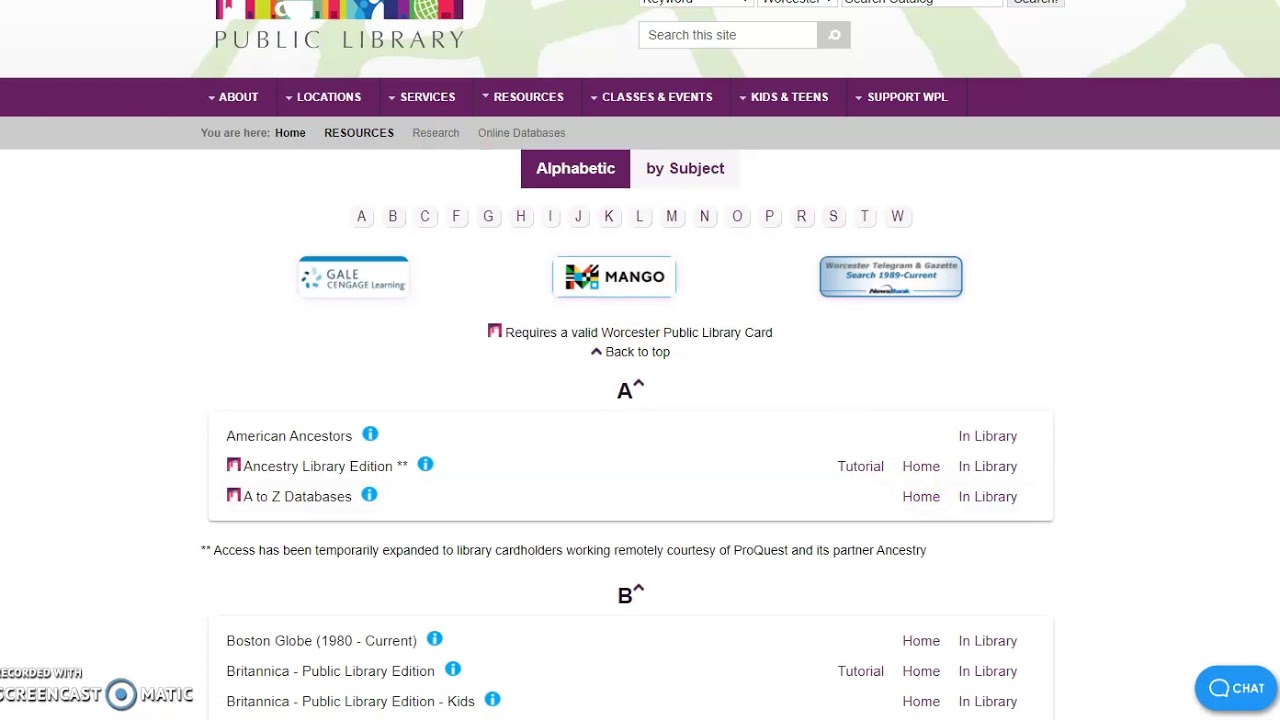Open Britannica - Public Library Edition - Kids
Viewport: 1280px width, 720px height.
click(350, 701)
